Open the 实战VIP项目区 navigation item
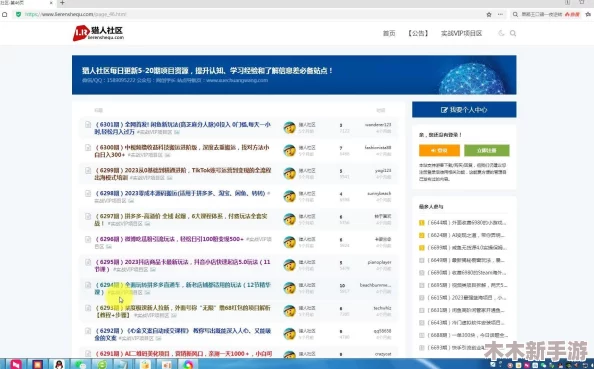Image resolution: width=594 pixels, height=369 pixels. pyautogui.click(x=461, y=33)
